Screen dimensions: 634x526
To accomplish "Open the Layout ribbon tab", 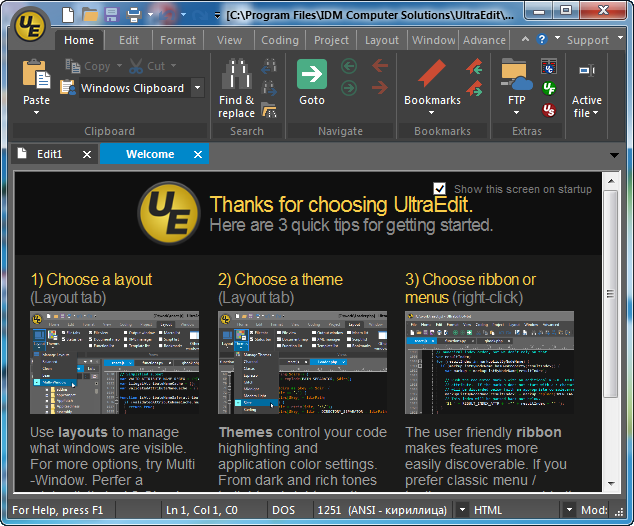I will [381, 40].
